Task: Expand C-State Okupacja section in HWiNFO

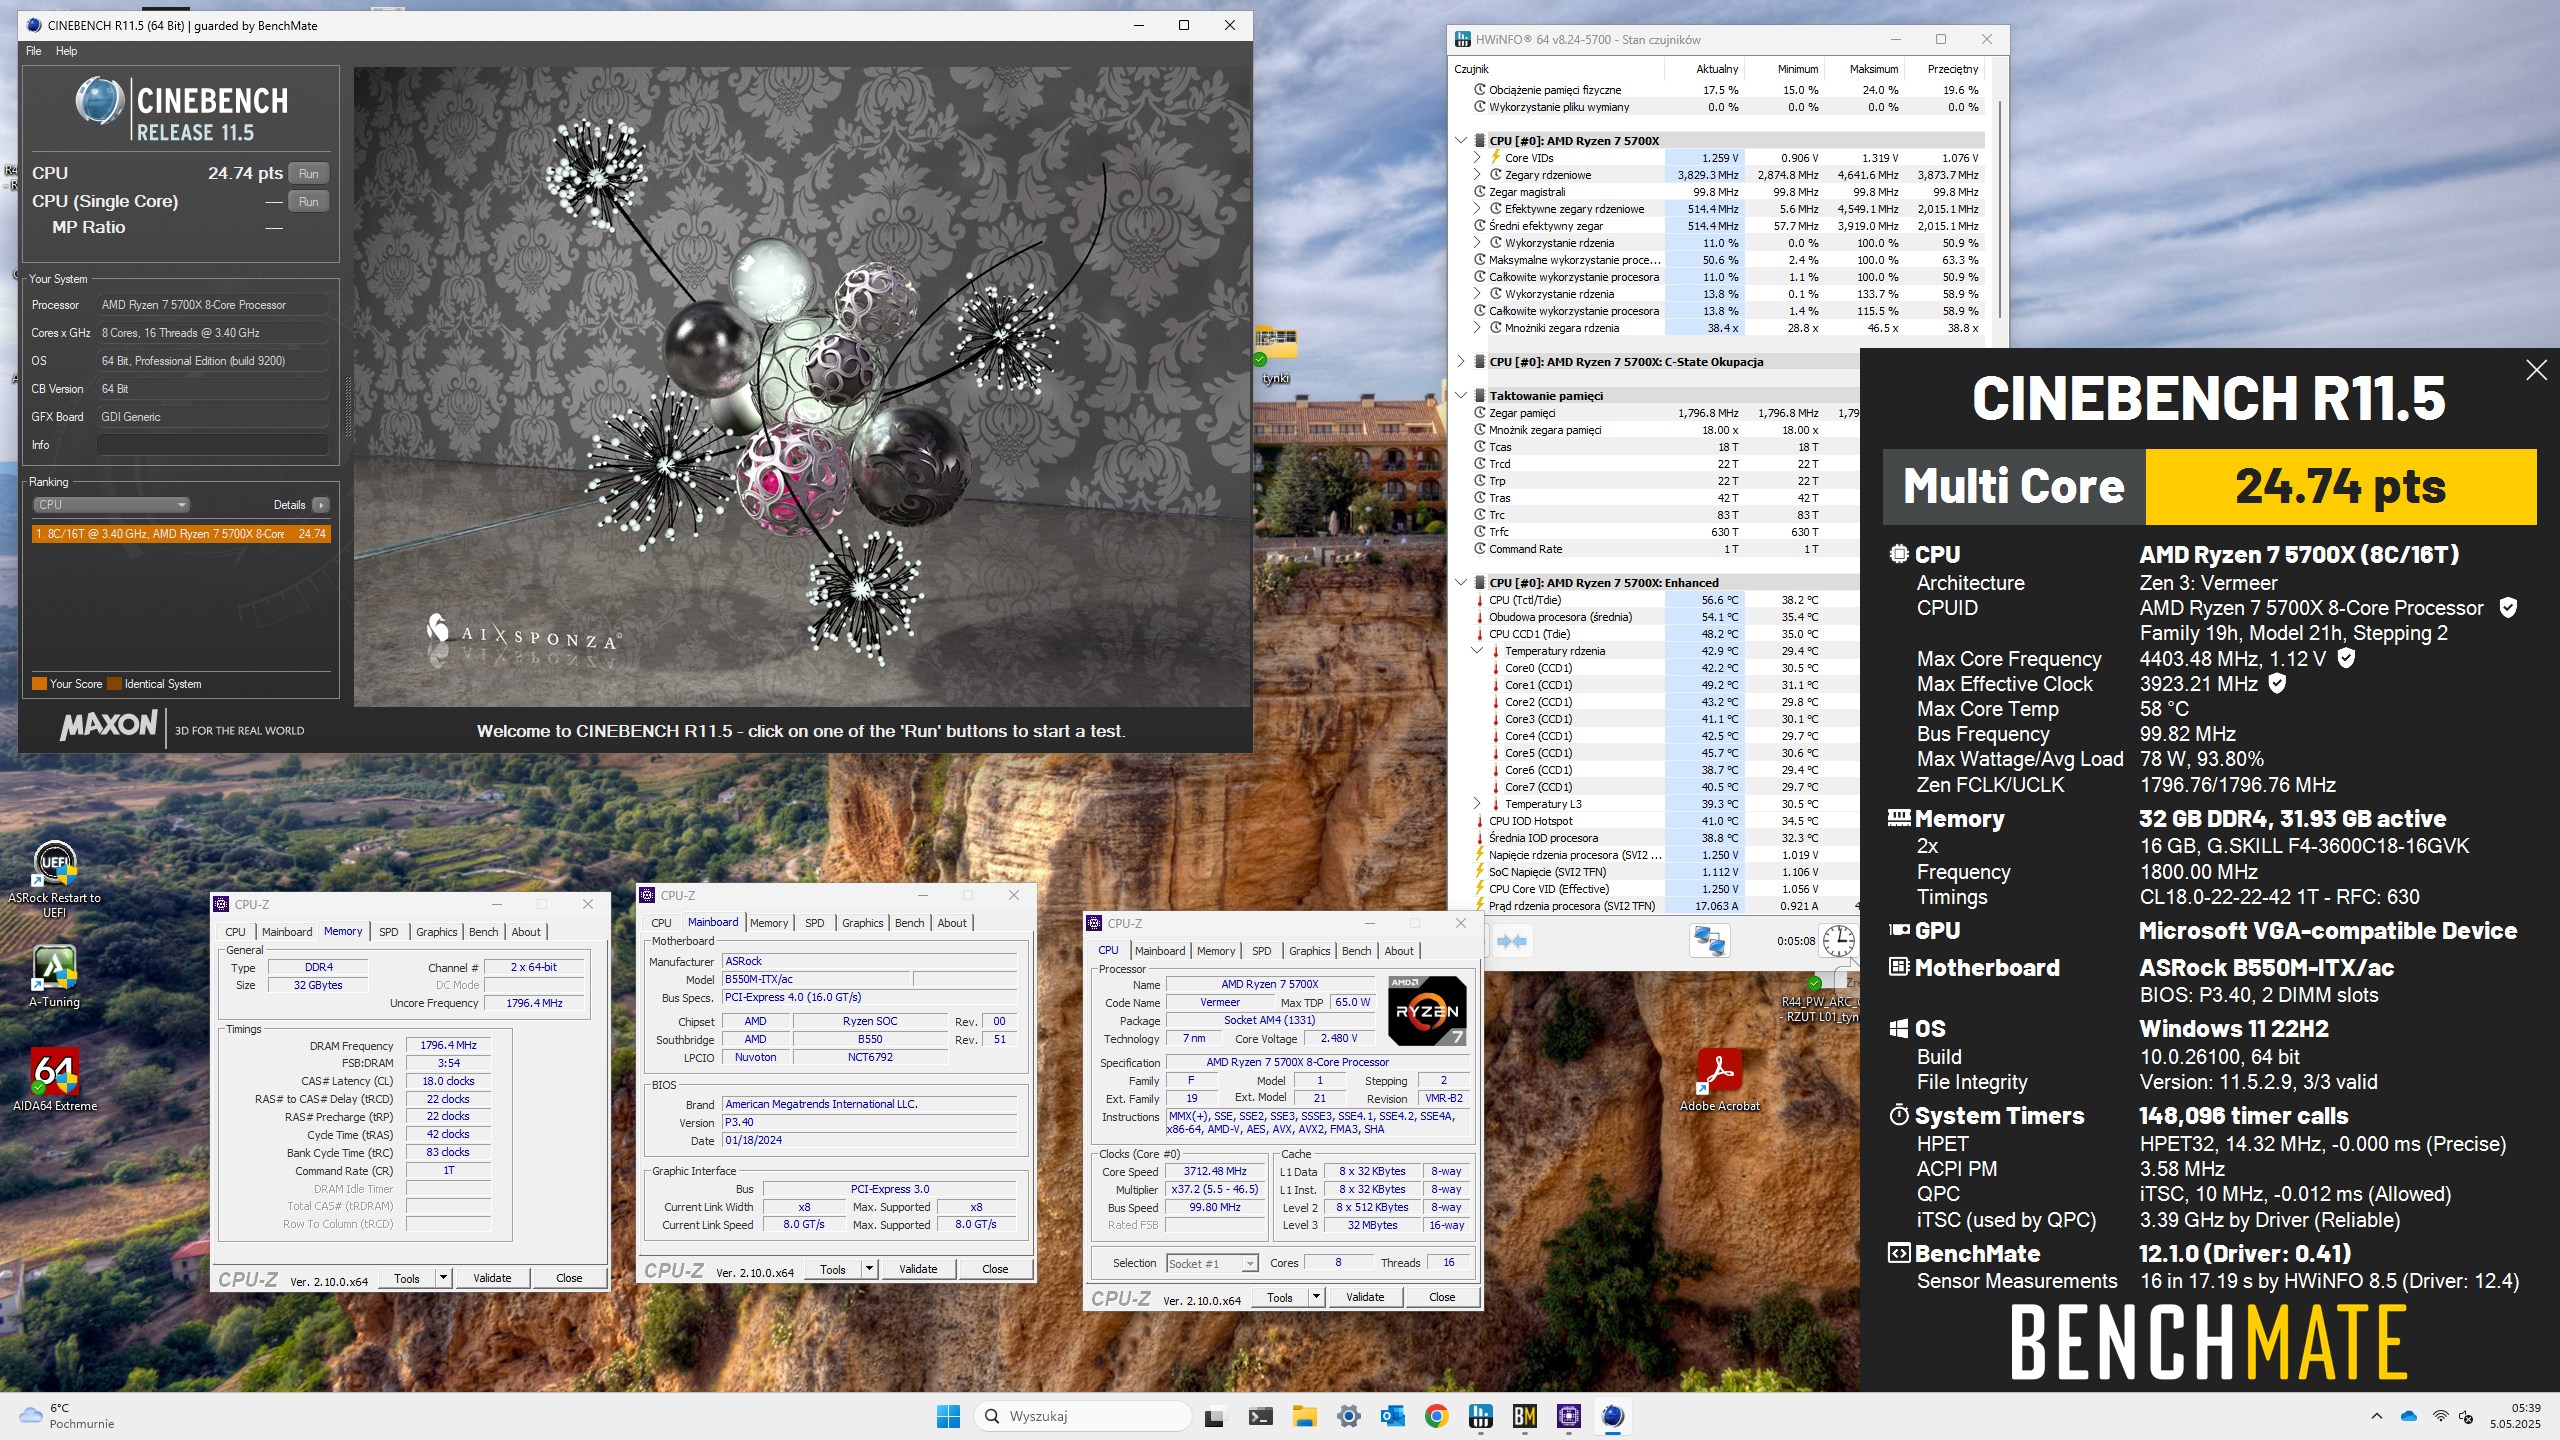Action: (1461, 362)
